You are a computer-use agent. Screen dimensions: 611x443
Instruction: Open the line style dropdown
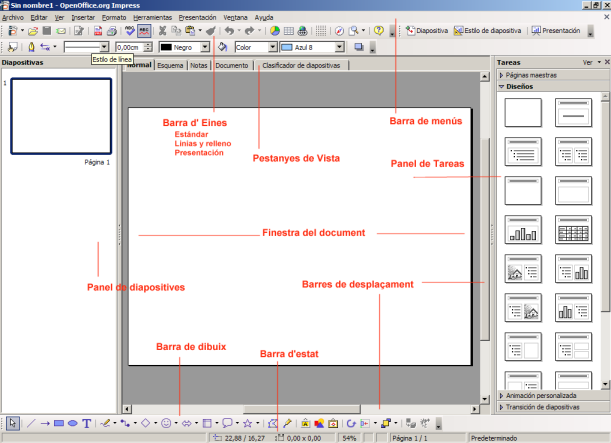(104, 47)
